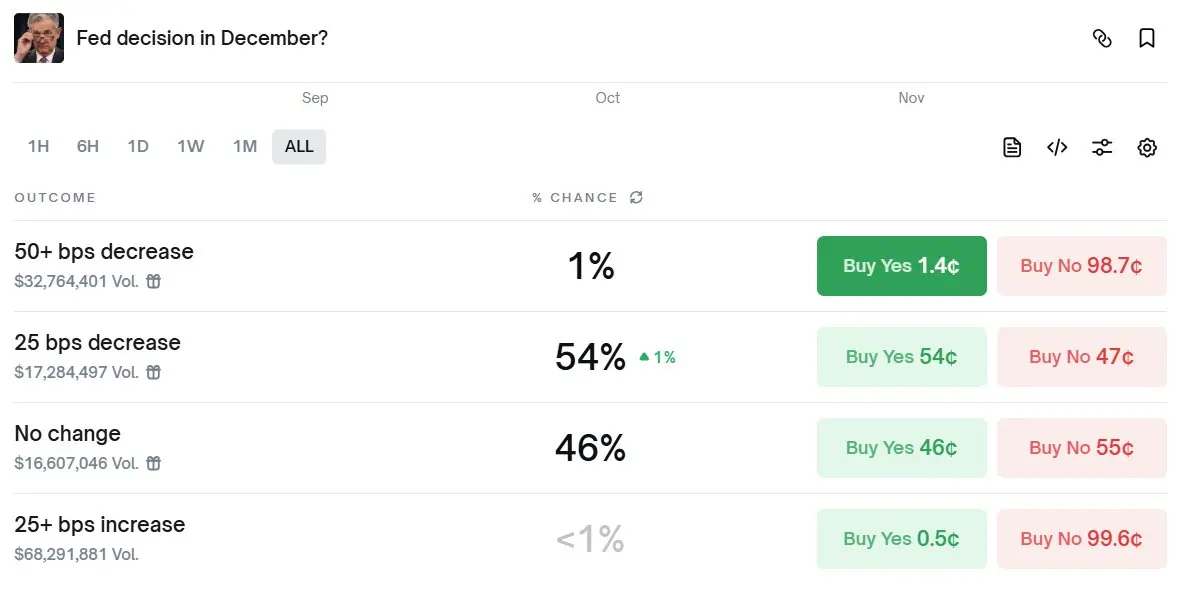The width and height of the screenshot is (1177, 597).
Task: Open the chart filter sliders icon
Action: [x=1102, y=148]
